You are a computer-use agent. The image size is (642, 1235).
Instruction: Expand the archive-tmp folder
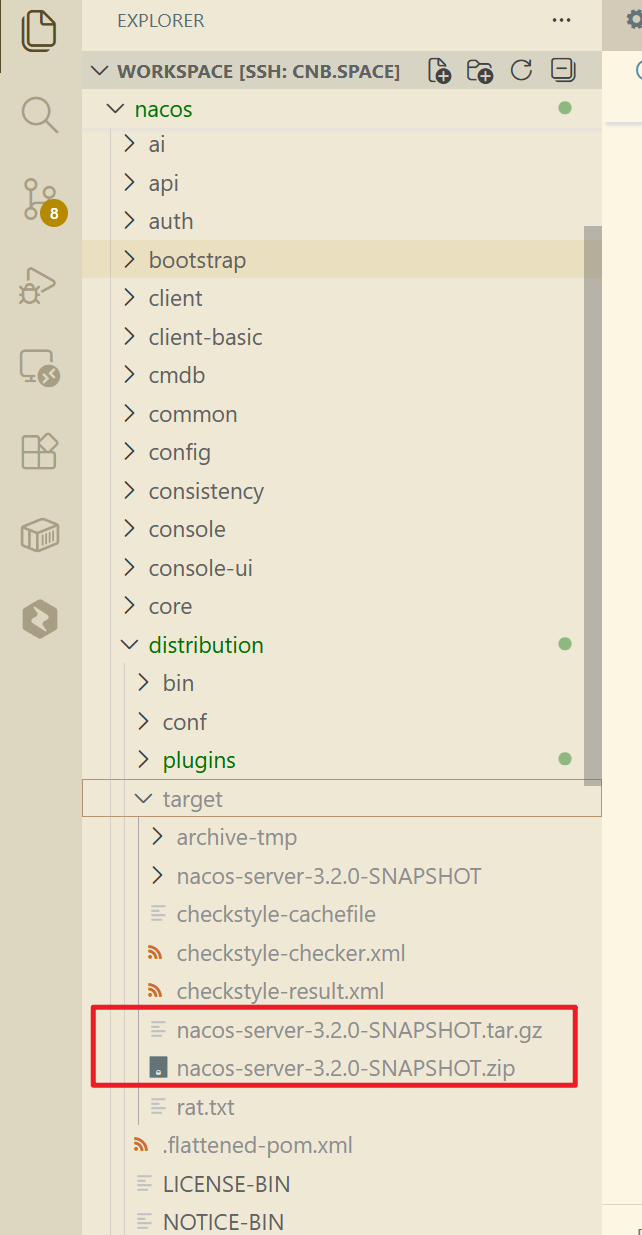coord(341,837)
